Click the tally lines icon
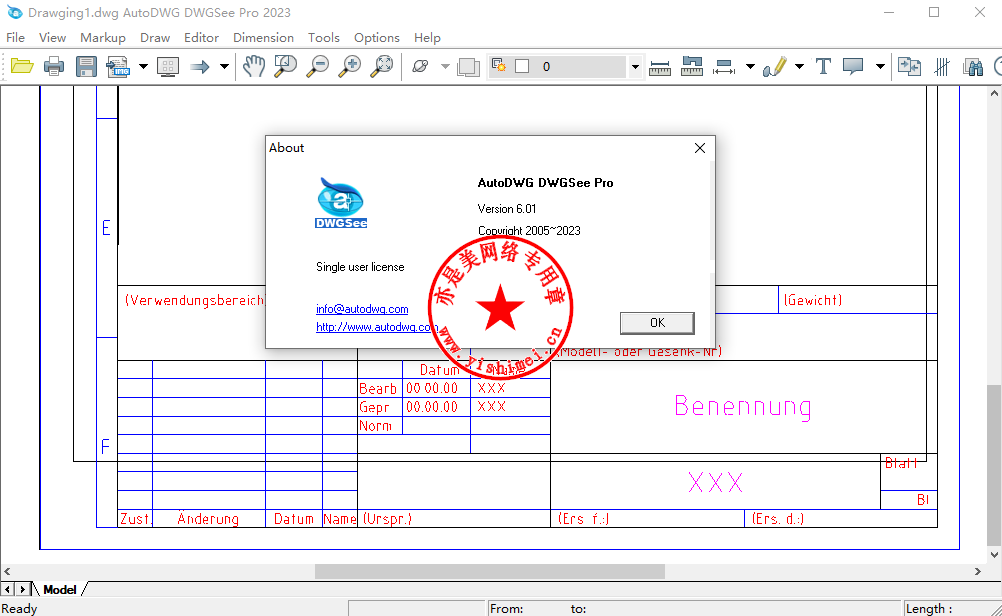Viewport: 1002px width, 616px height. (942, 66)
